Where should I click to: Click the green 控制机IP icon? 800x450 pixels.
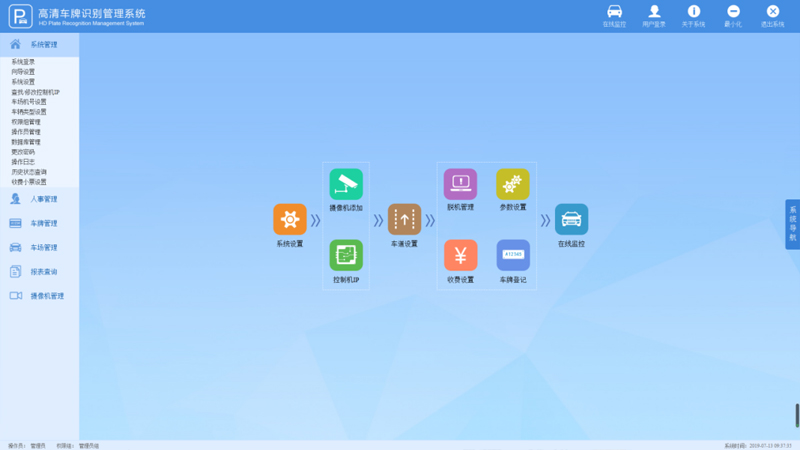[x=346, y=255]
